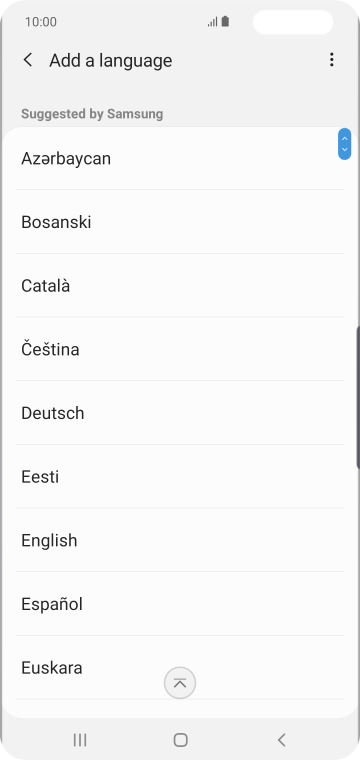Select Deutsch language option

click(x=180, y=413)
